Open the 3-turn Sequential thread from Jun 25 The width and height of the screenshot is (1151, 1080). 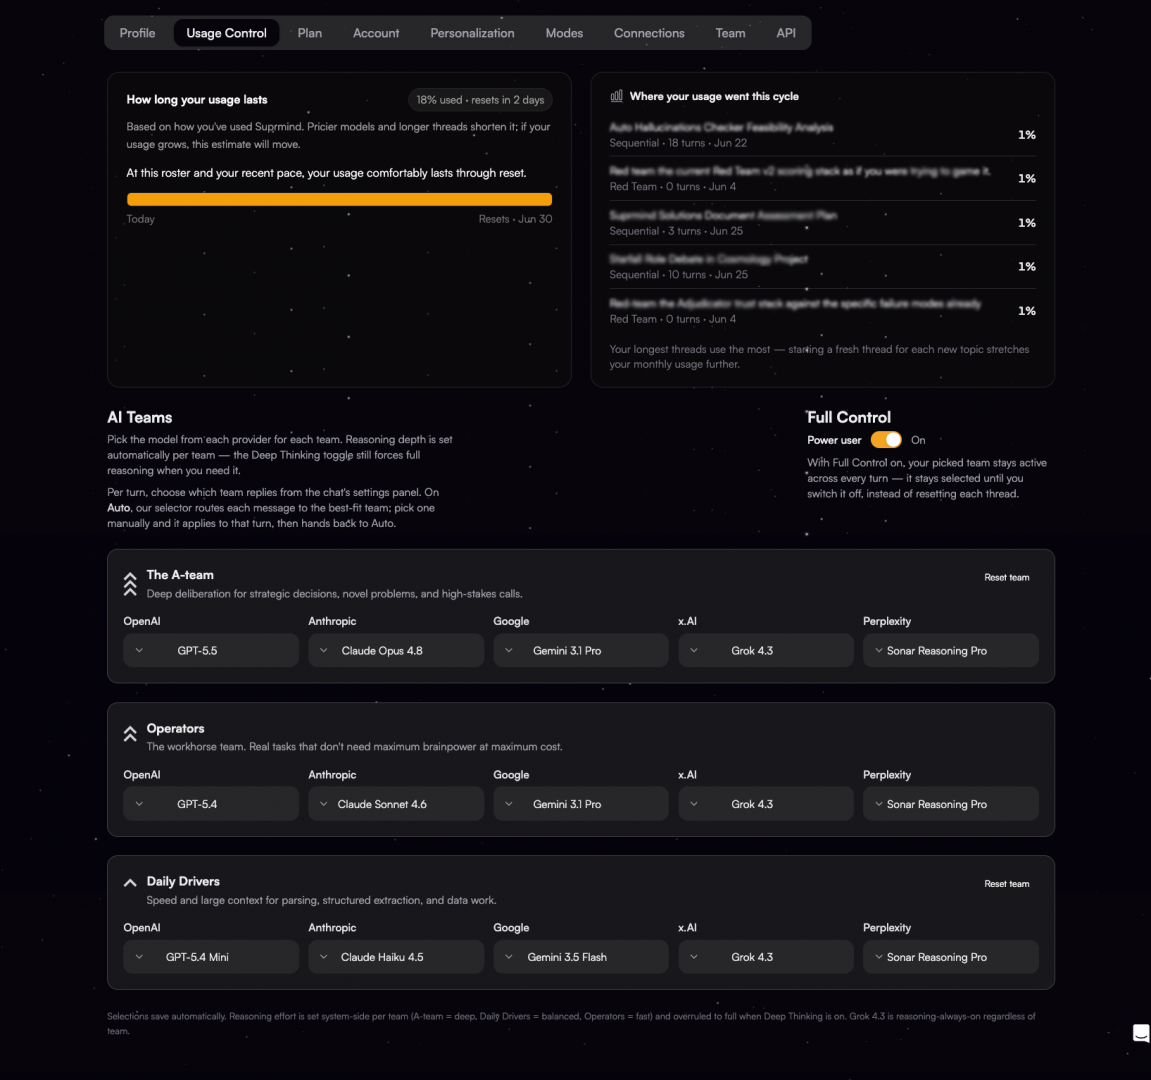pyautogui.click(x=822, y=223)
